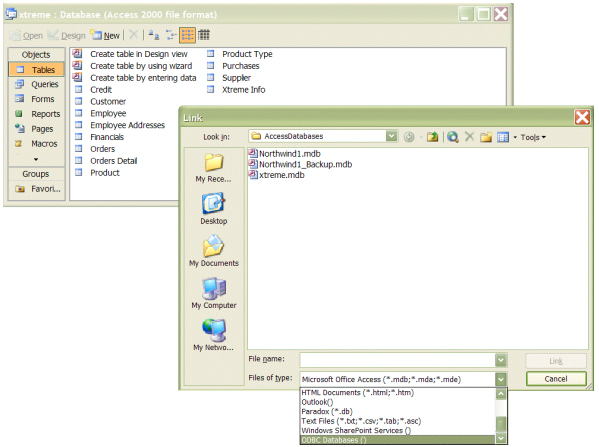Viewport: 599px width, 447px height.
Task: Go back using the Link dialog back arrow
Action: point(409,136)
